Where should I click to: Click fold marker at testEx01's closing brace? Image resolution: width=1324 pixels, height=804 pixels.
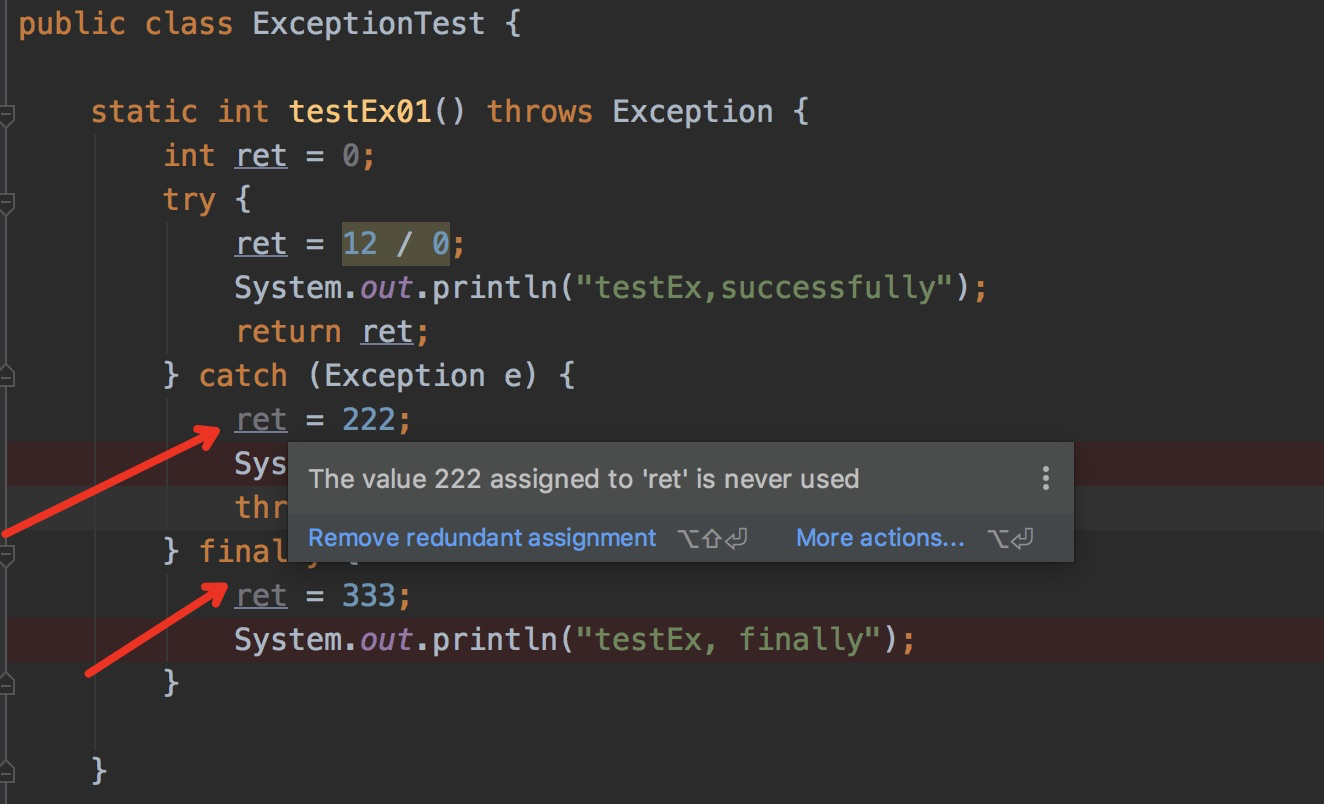(x=6, y=772)
